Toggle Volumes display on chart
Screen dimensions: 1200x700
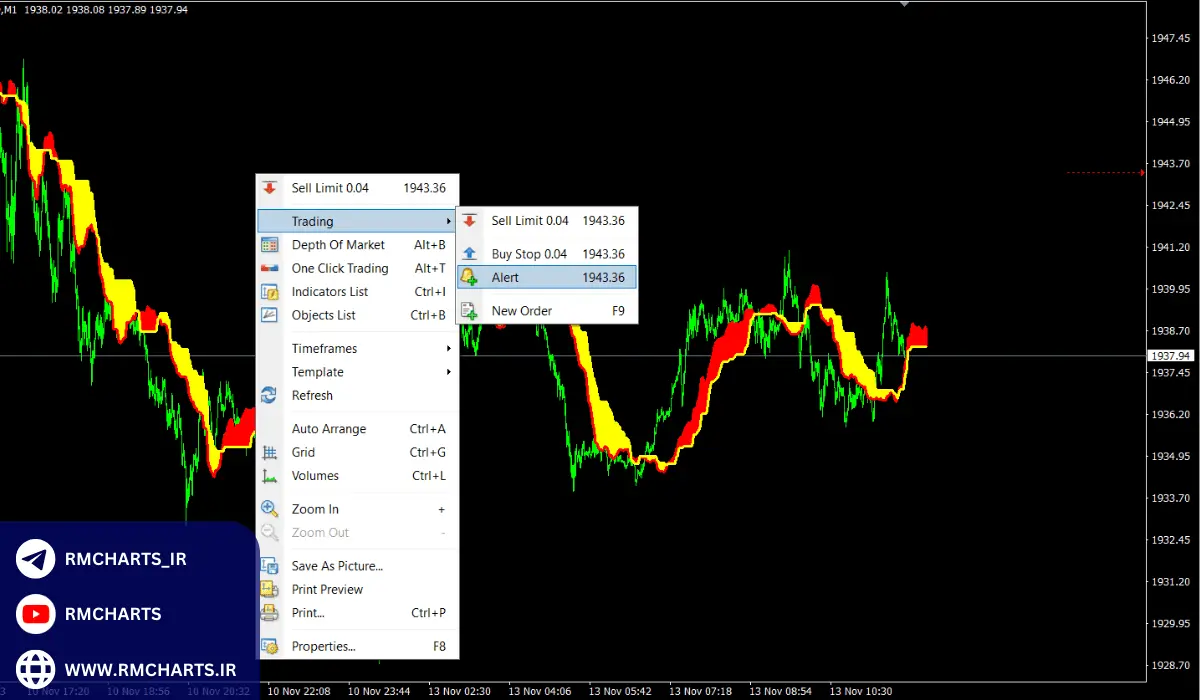click(x=315, y=476)
